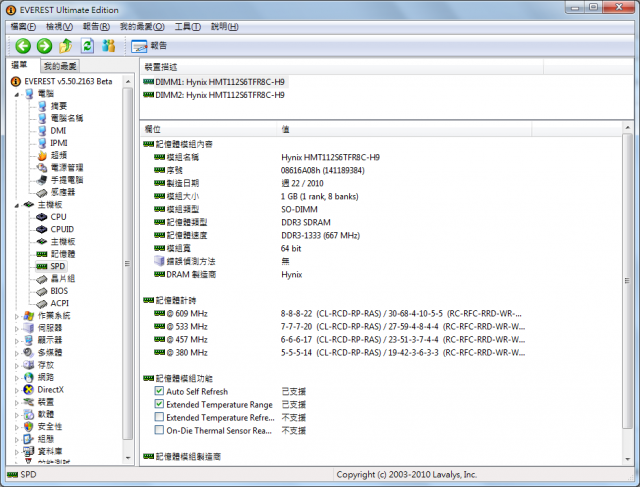The image size is (640, 487).
Task: Select the 序號 08616A08h value row
Action: tap(259, 170)
